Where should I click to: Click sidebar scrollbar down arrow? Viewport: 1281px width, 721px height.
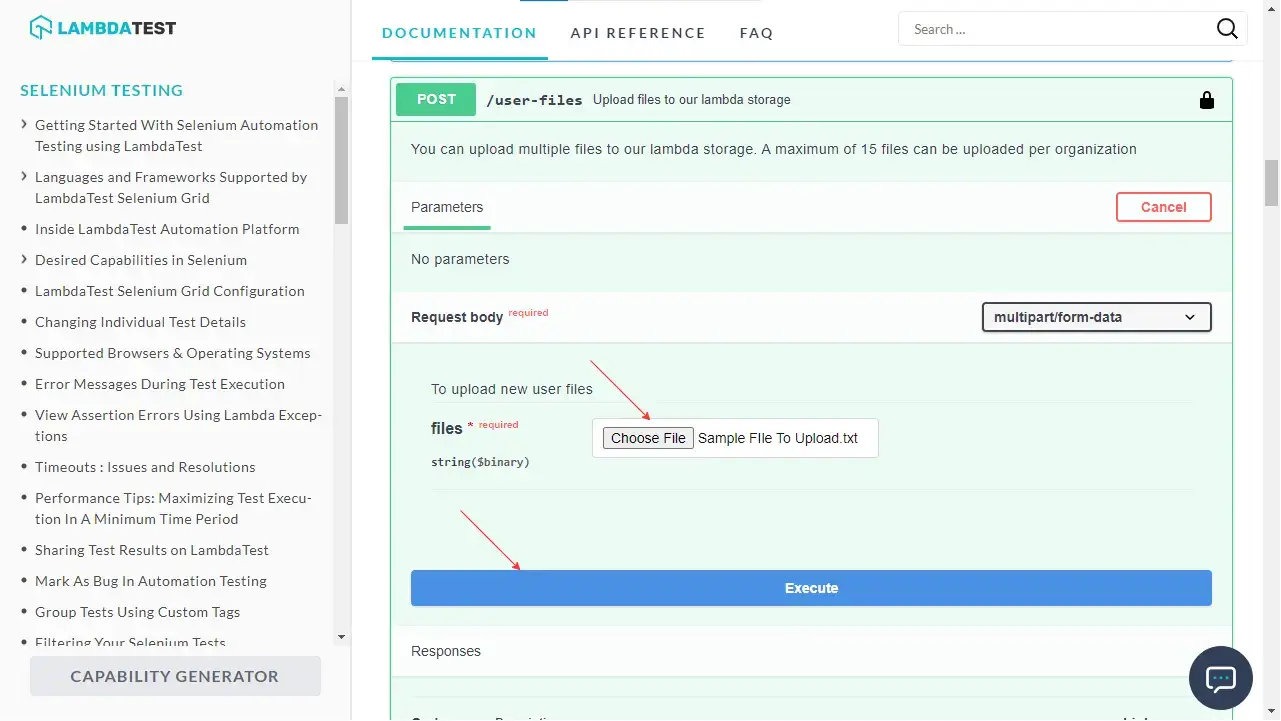[341, 636]
